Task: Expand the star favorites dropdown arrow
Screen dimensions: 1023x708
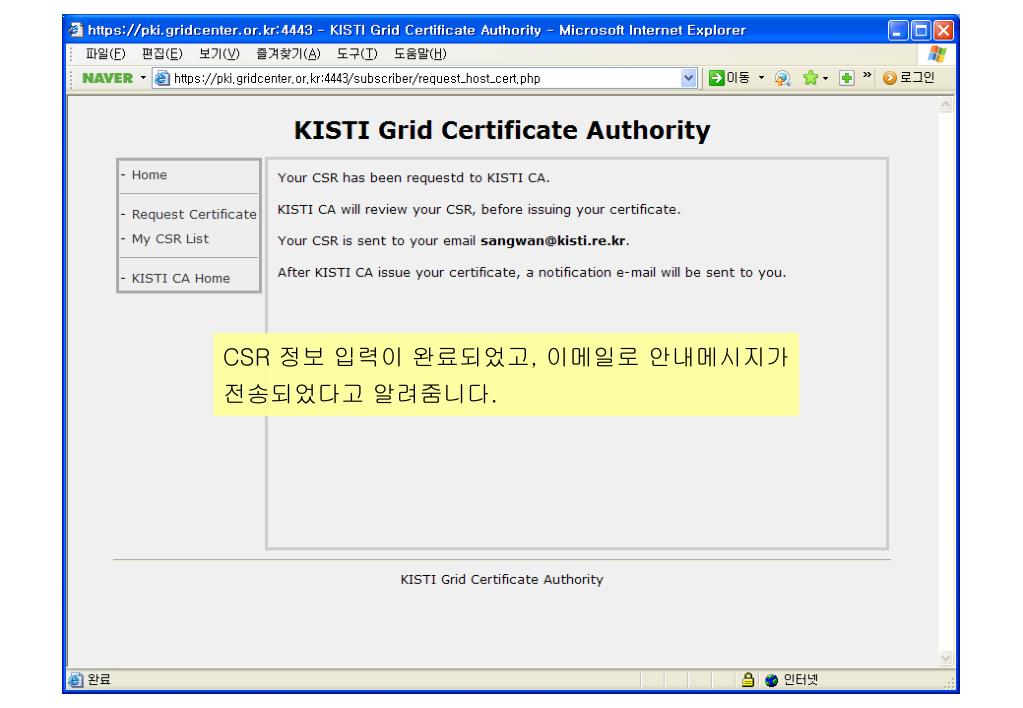Action: 825,79
